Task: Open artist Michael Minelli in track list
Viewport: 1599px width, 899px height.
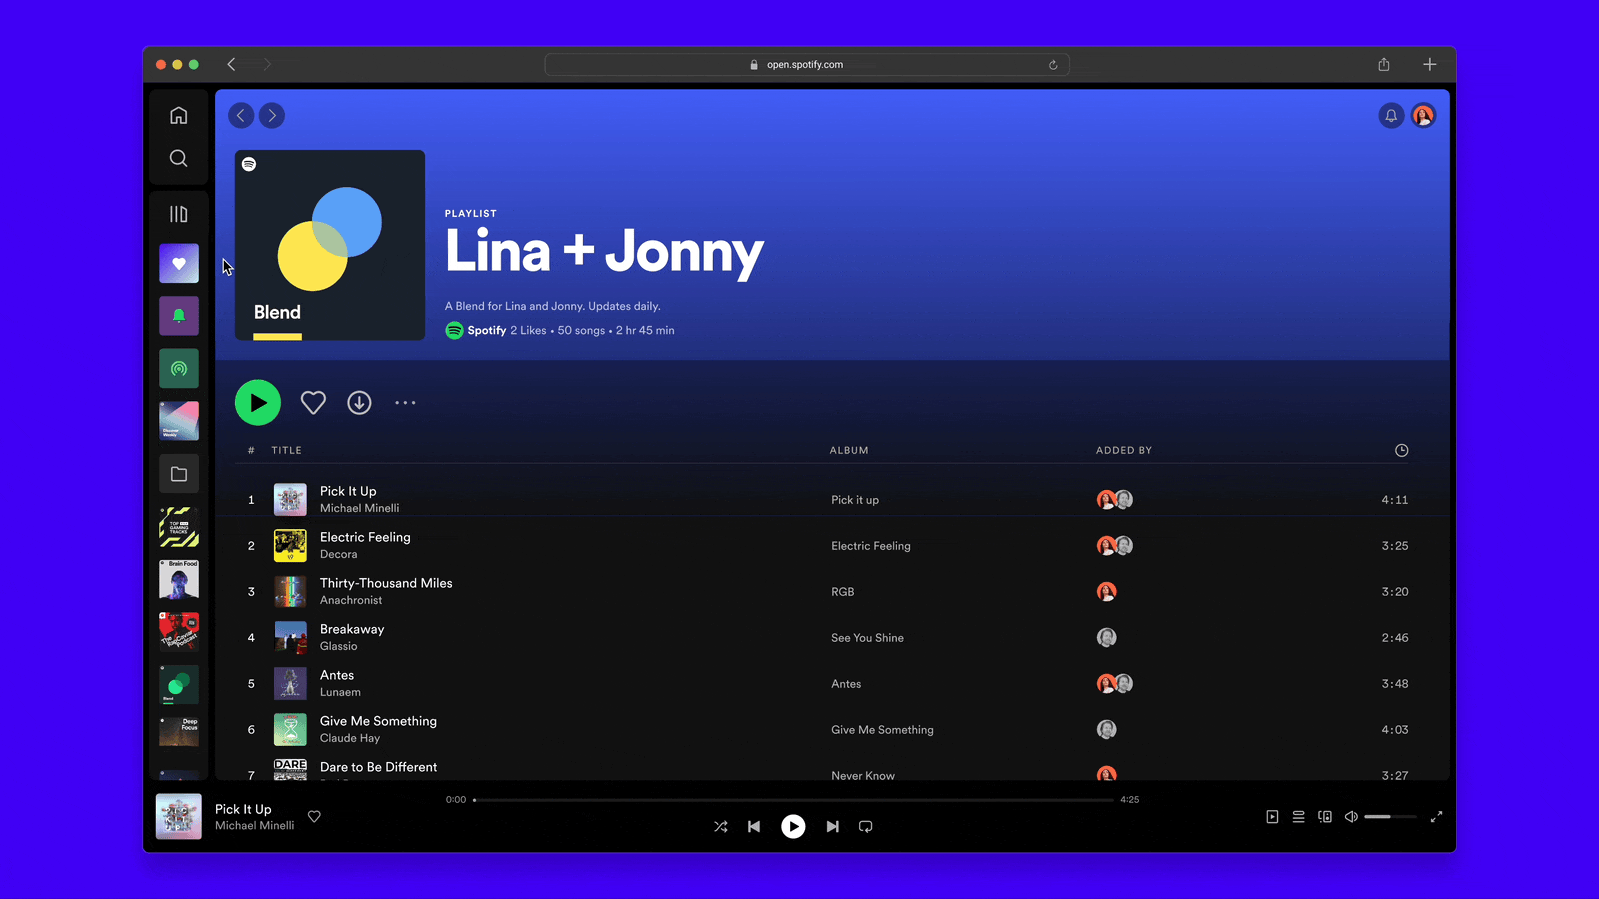Action: pyautogui.click(x=359, y=508)
